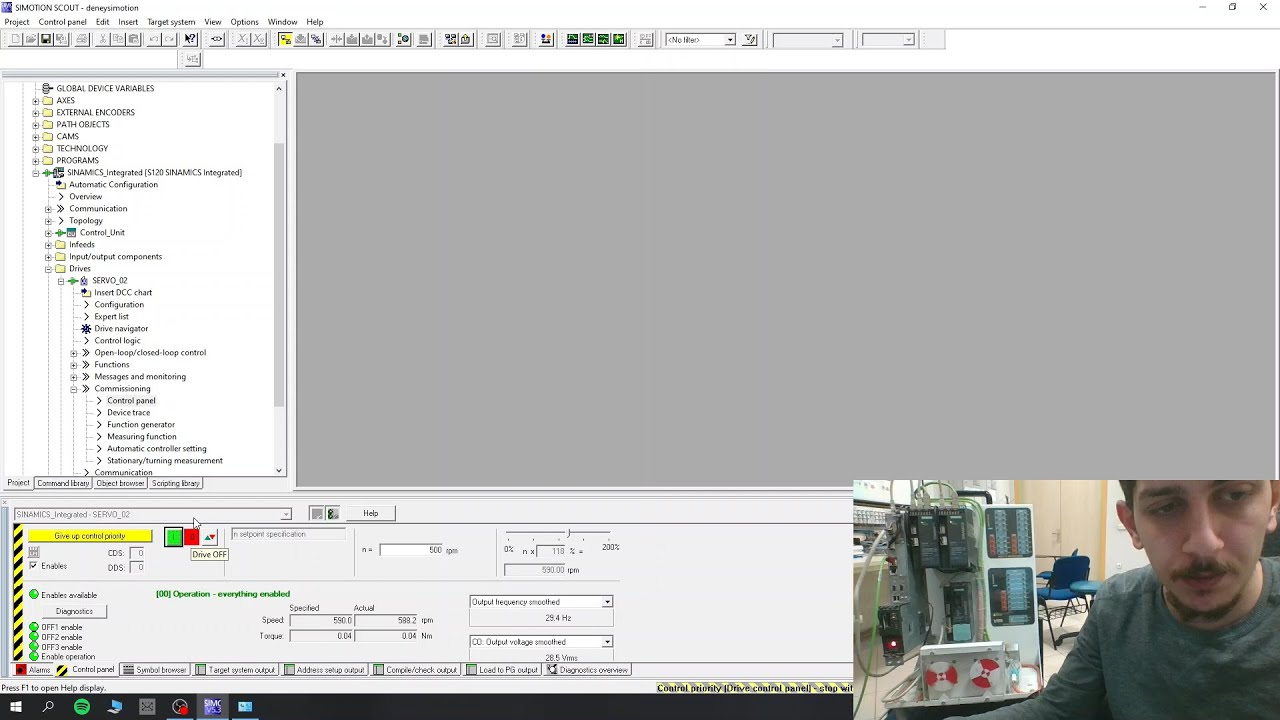1280x720 pixels.
Task: Switch to the Alarms tab
Action: click(34, 670)
